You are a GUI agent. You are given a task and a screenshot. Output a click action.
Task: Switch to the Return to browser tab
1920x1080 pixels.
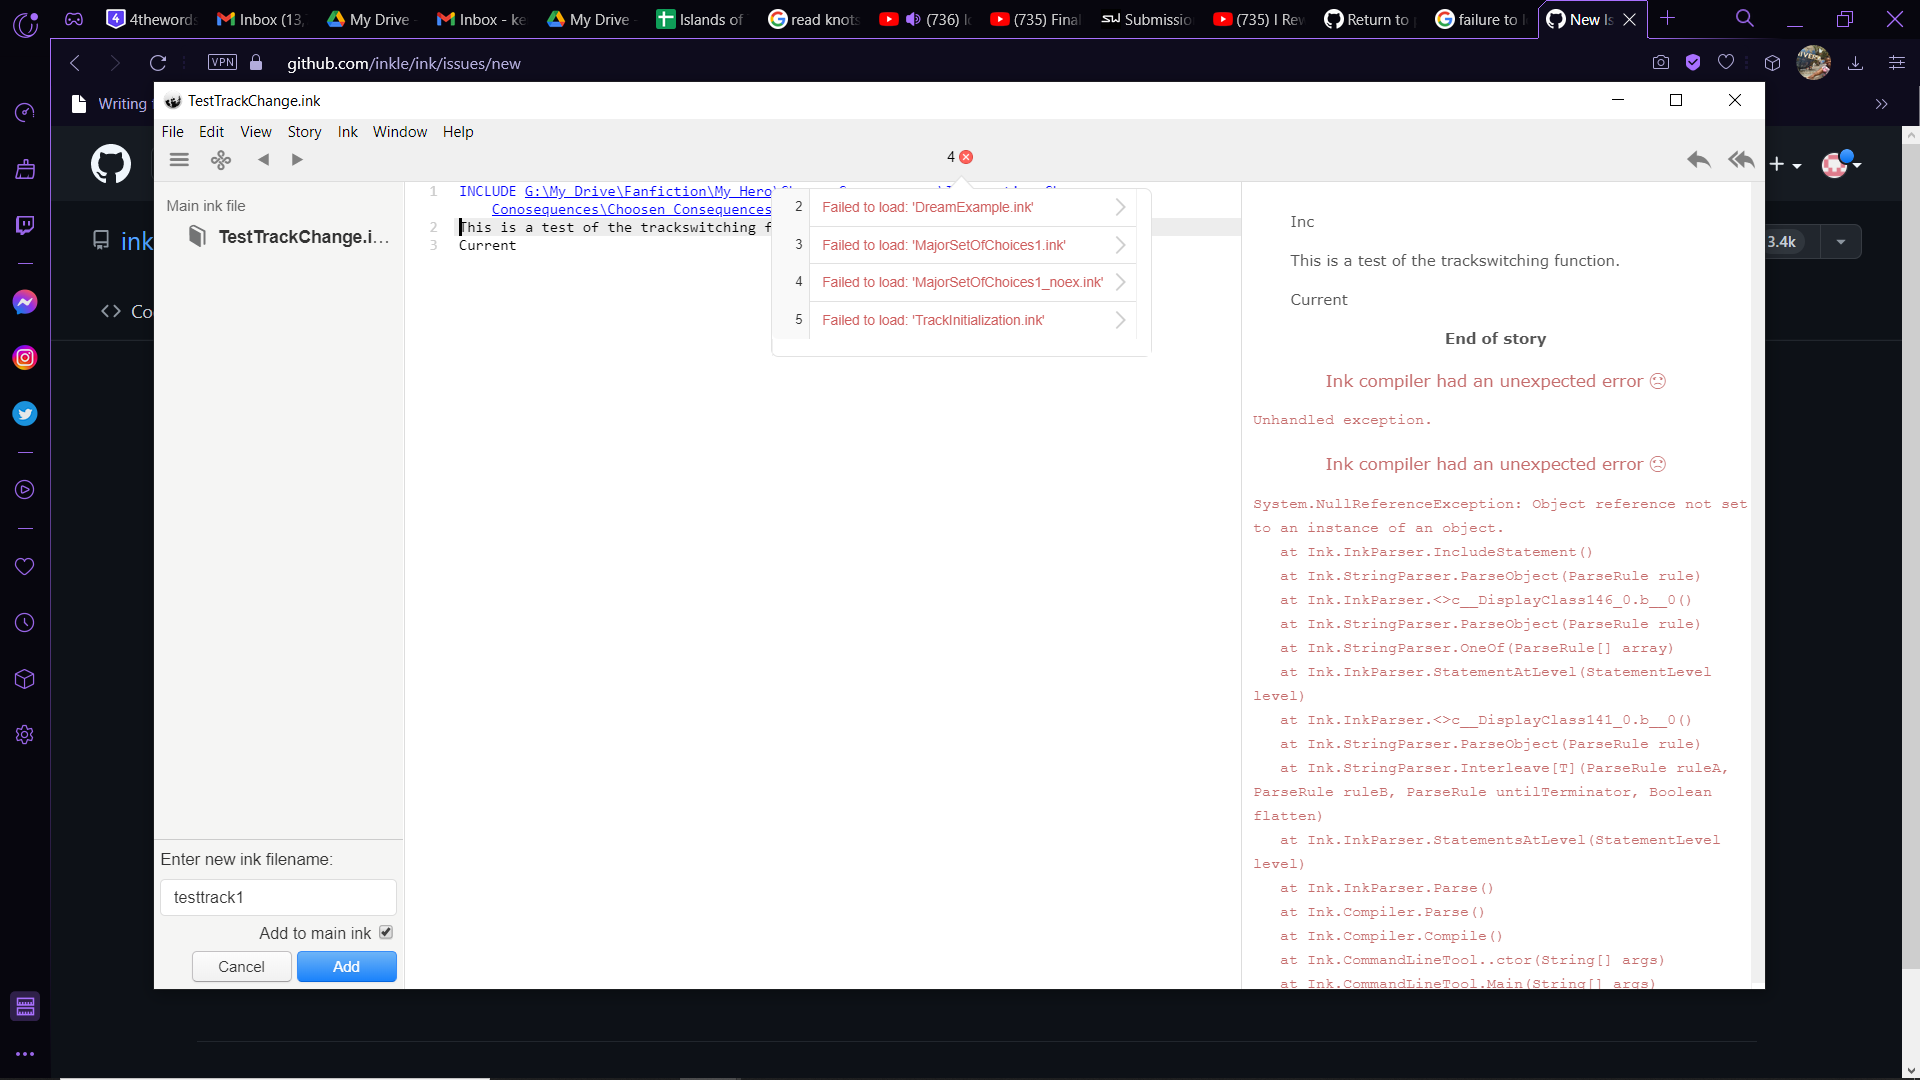point(1366,19)
